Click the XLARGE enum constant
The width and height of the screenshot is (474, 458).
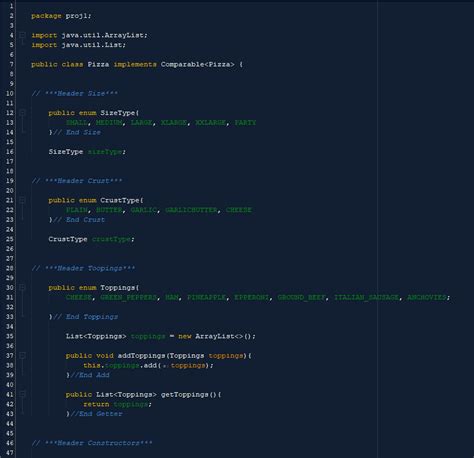click(x=174, y=122)
